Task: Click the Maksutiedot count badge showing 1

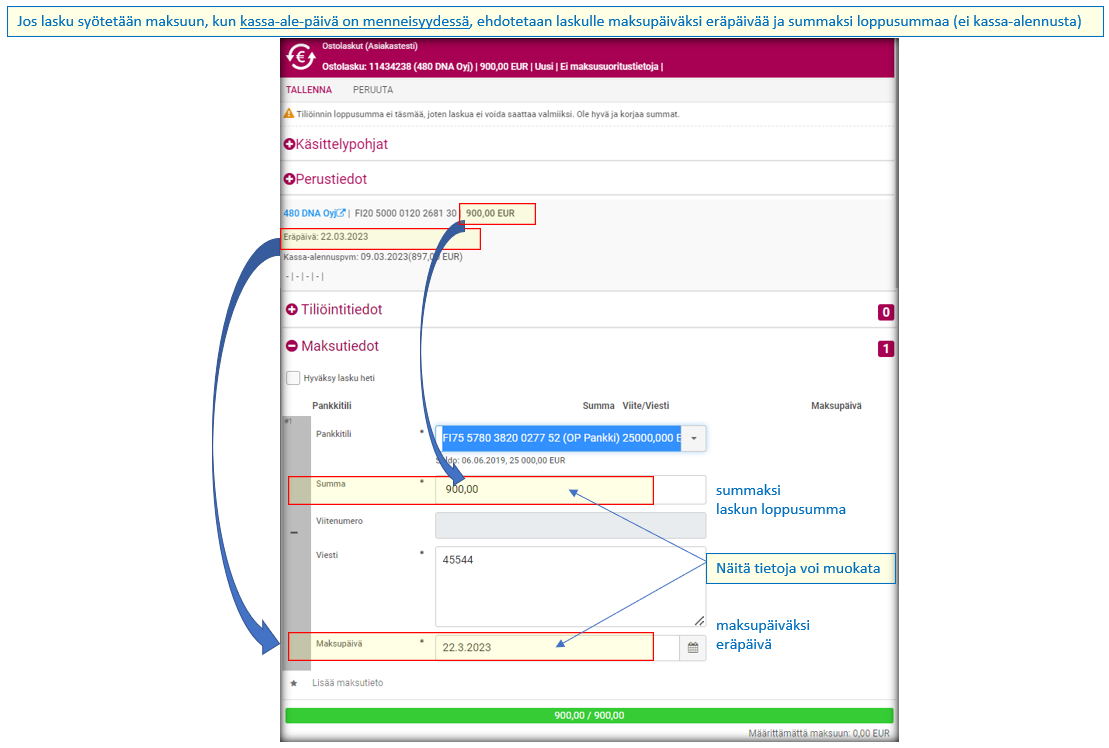Action: (x=885, y=349)
